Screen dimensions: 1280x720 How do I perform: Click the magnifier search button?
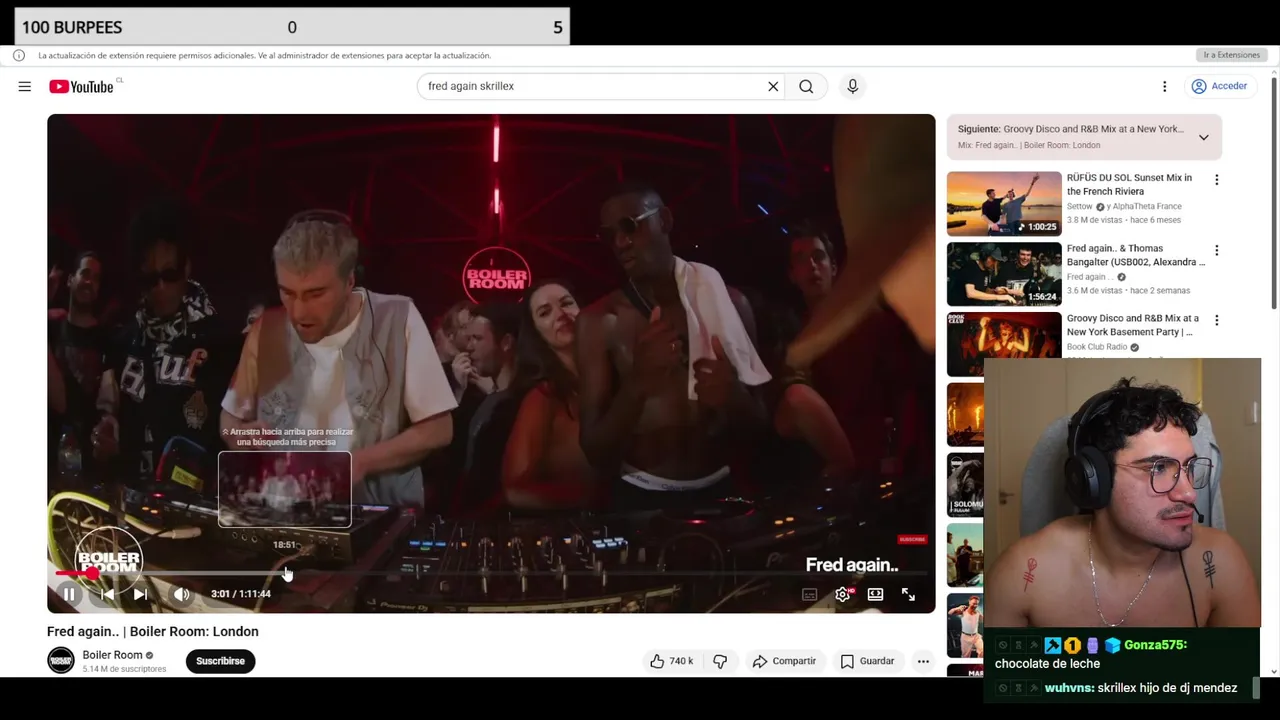tap(806, 86)
